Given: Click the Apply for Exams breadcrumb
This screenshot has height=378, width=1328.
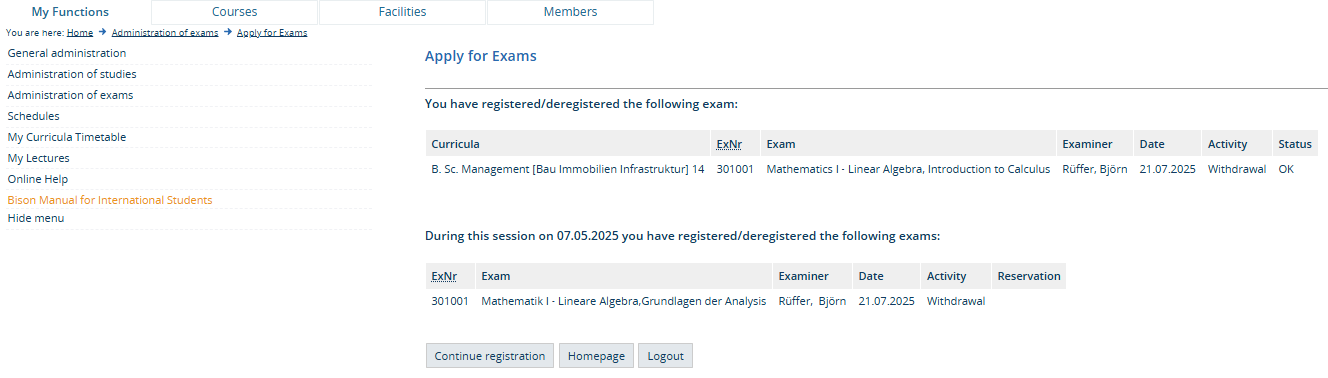Looking at the screenshot, I should 272,33.
